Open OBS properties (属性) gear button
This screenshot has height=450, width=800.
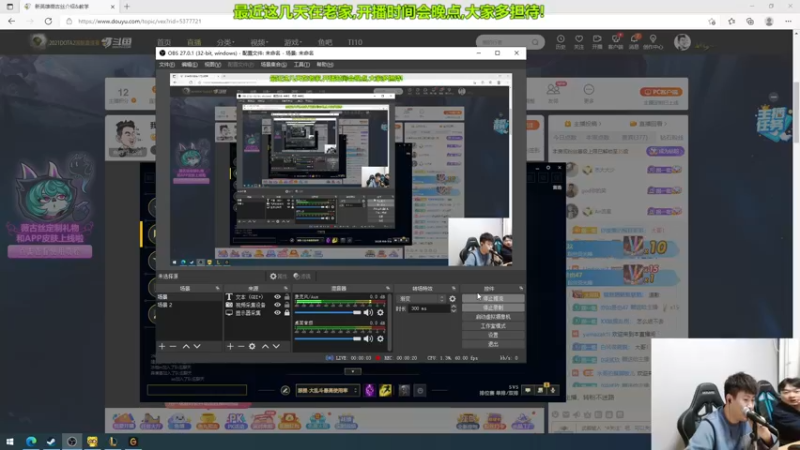pos(279,276)
